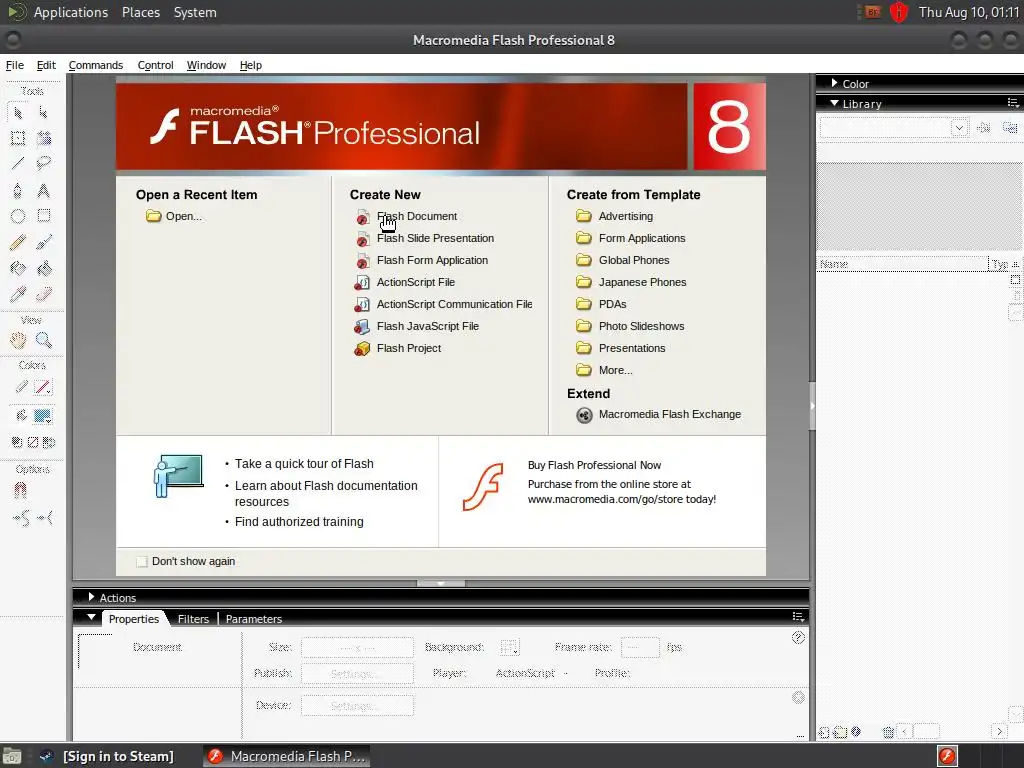Select the Zoom magnifier tool
The image size is (1024, 768).
pos(43,340)
